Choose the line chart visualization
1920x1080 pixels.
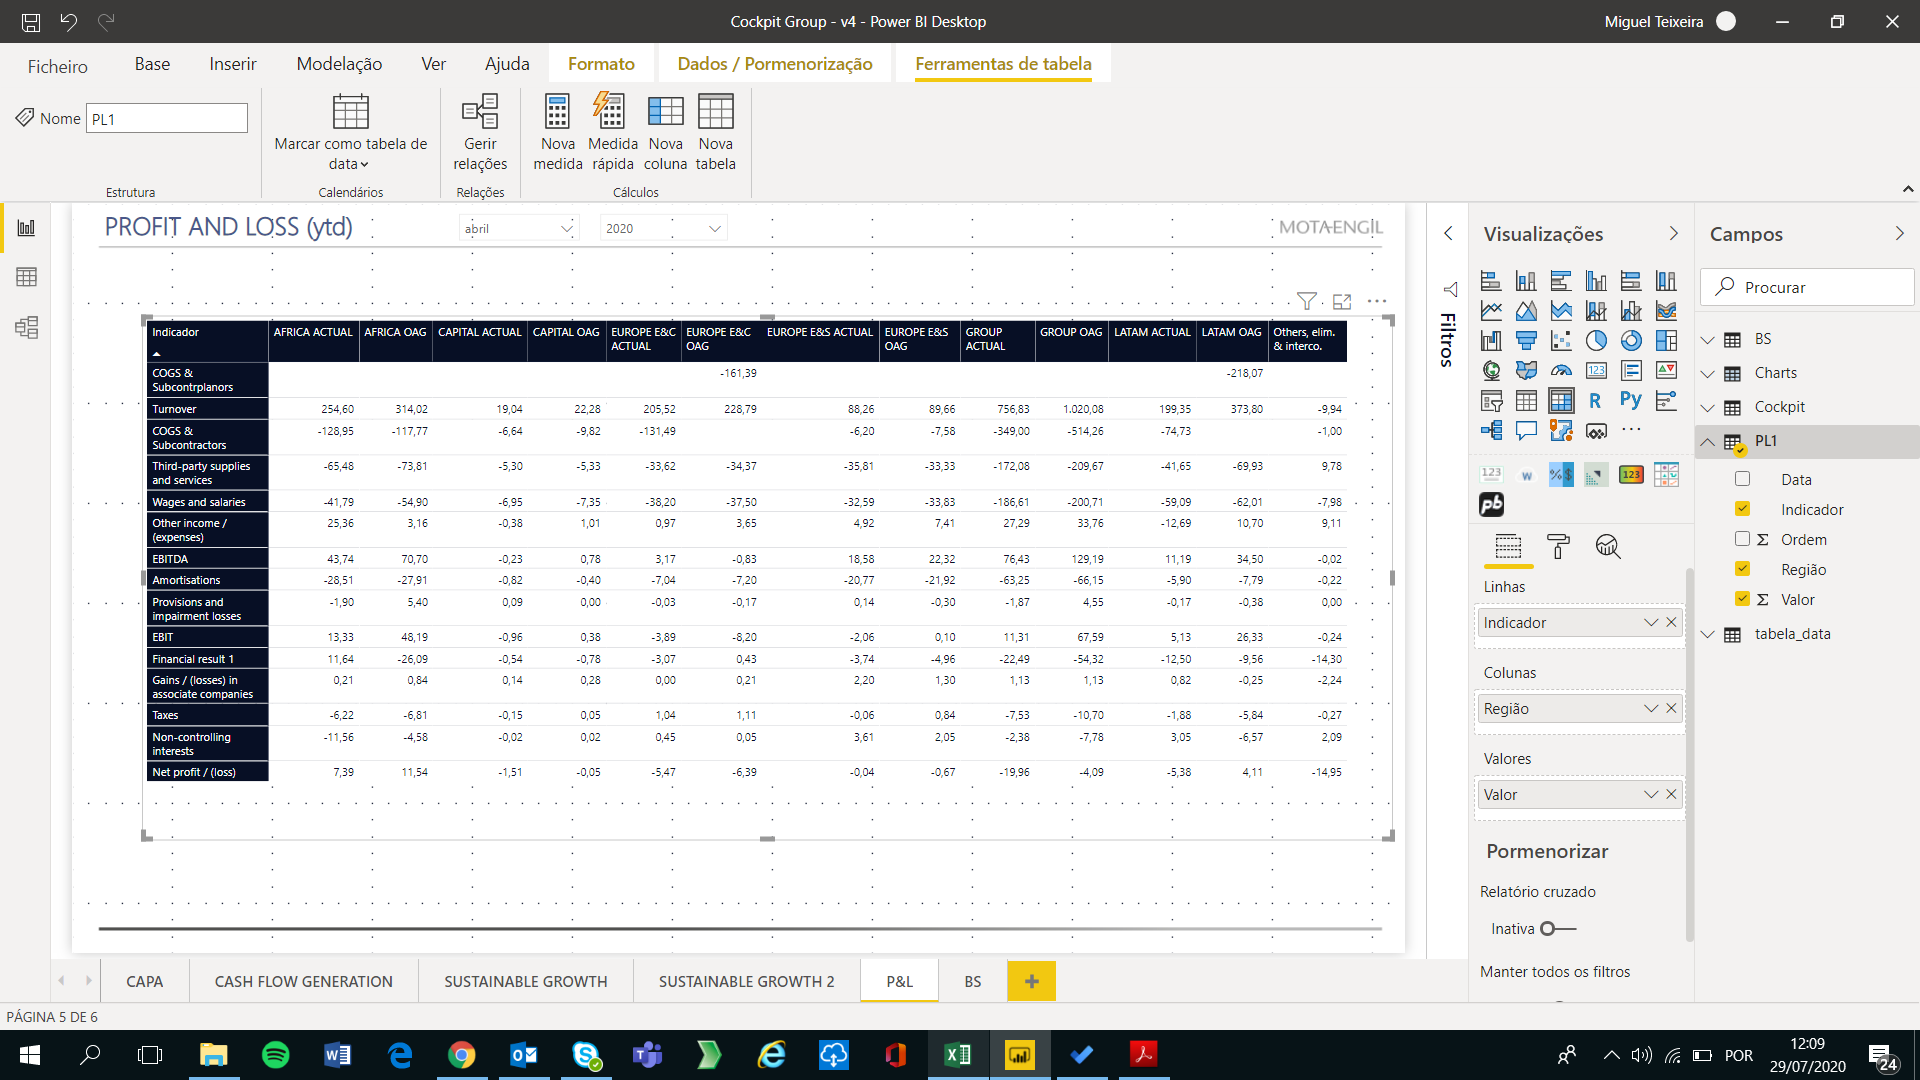(x=1491, y=311)
